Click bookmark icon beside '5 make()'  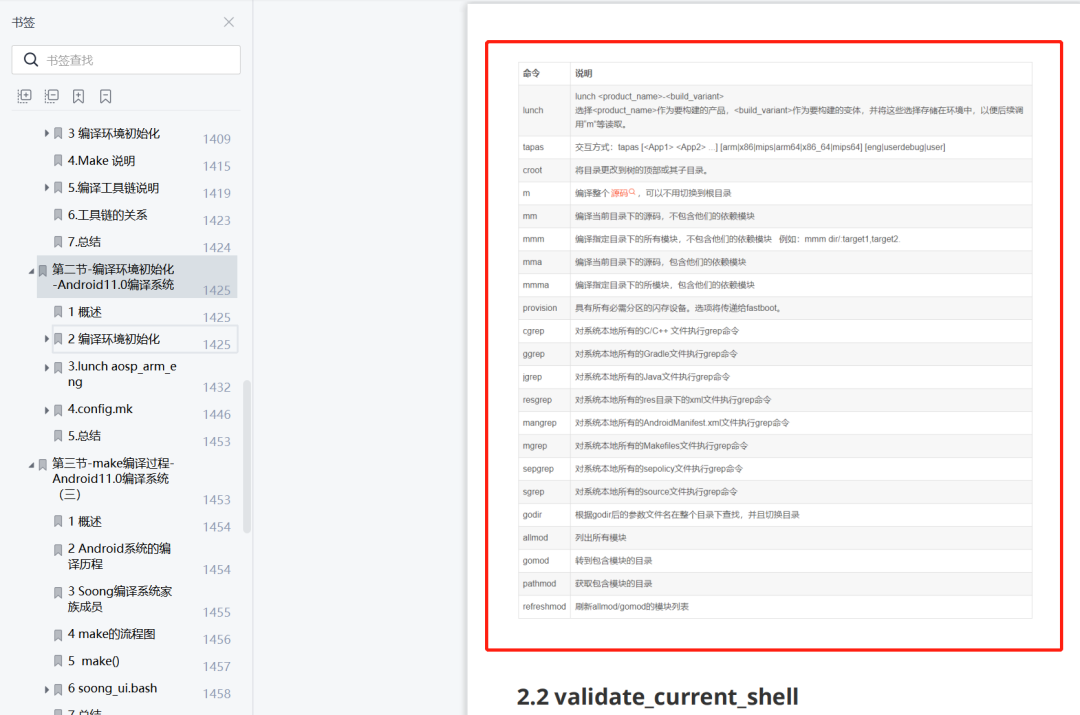[58, 661]
